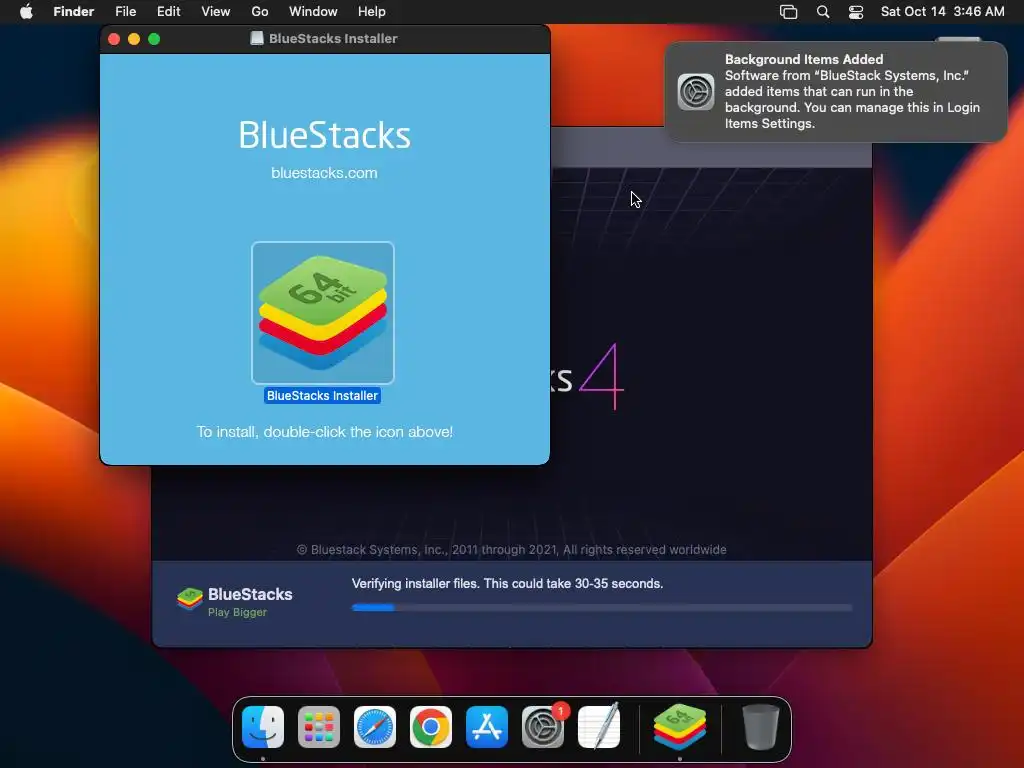The image size is (1024, 768).
Task: Maximize the BlueStacks Installer disk window
Action: [x=154, y=39]
